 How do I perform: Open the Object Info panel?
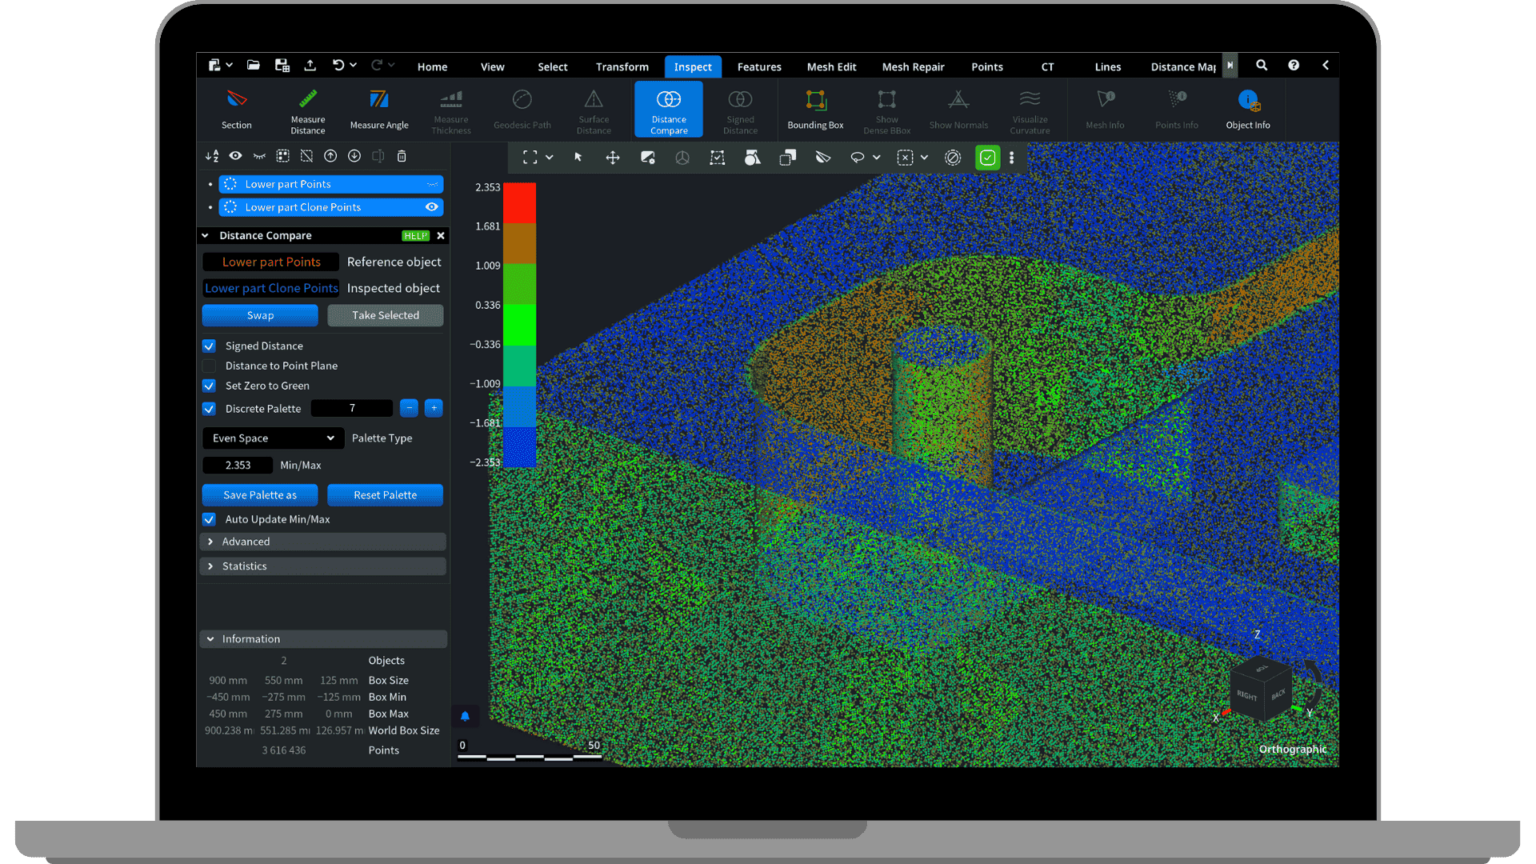(x=1248, y=101)
